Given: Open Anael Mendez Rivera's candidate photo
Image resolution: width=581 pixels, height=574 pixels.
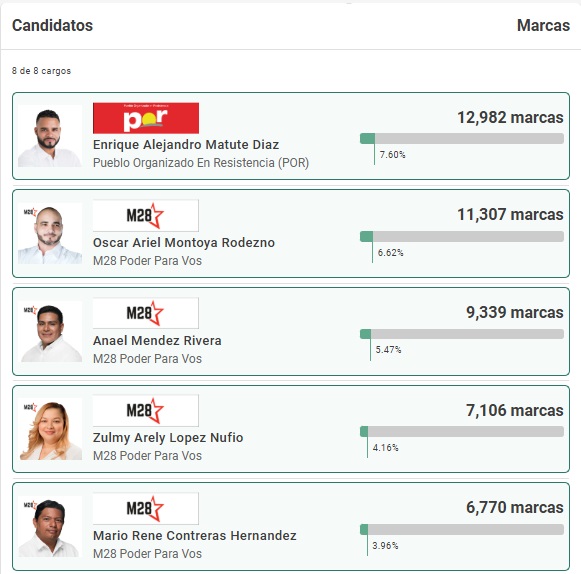Looking at the screenshot, I should (x=50, y=331).
